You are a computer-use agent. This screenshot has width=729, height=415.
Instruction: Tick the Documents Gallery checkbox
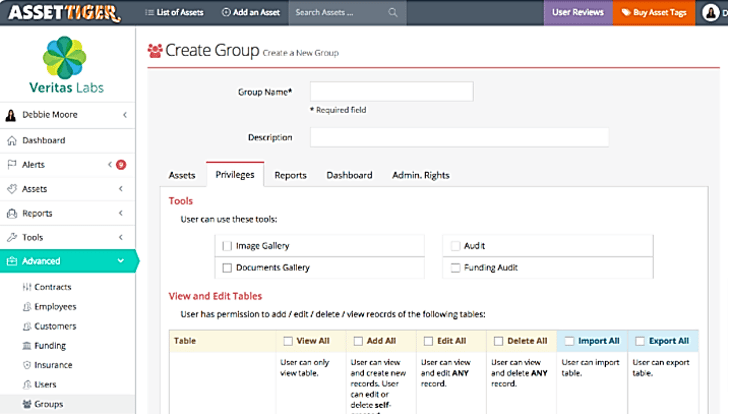227,268
